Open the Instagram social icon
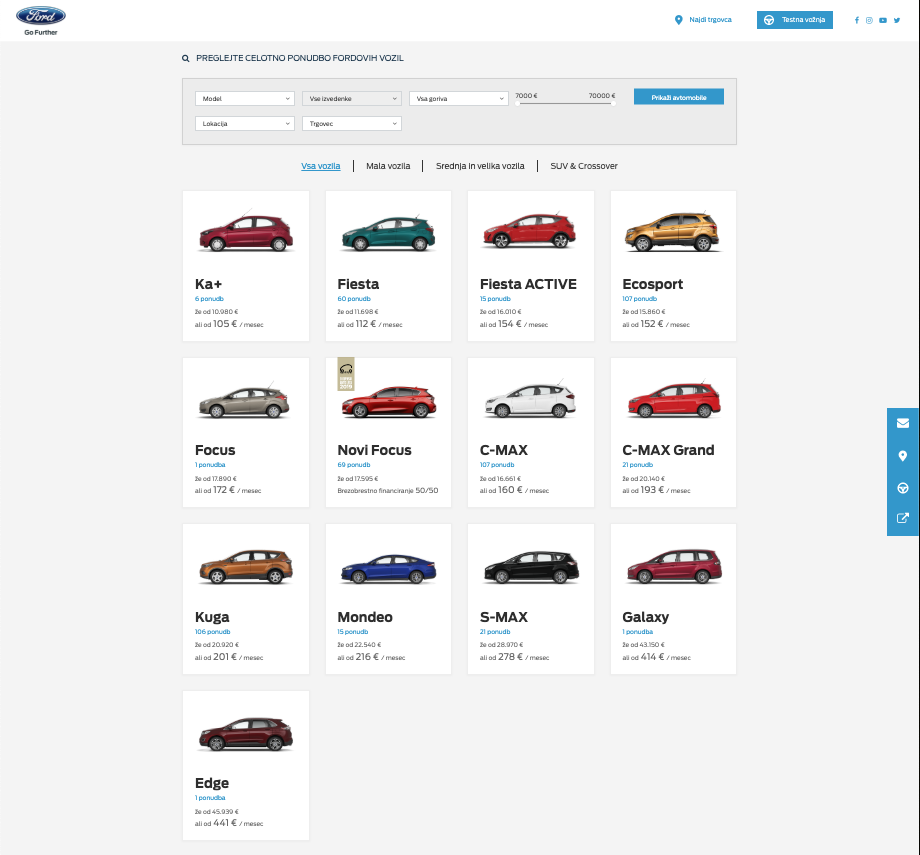 click(870, 20)
